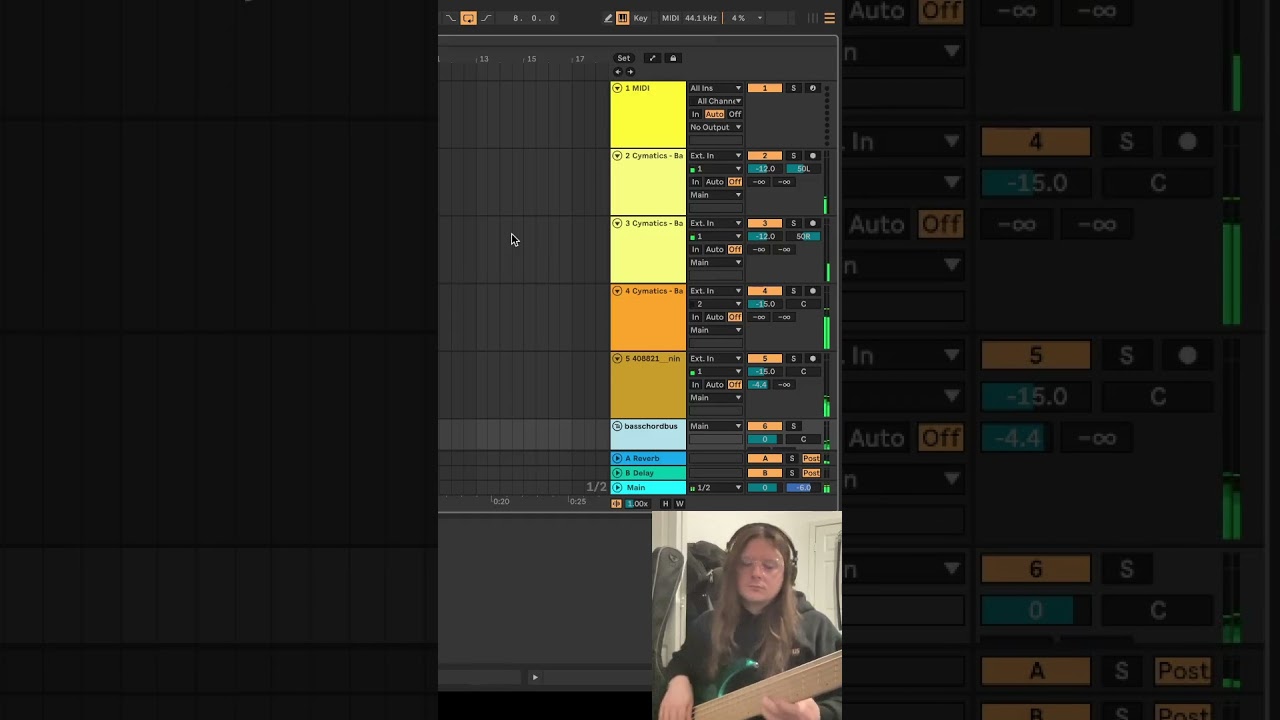Viewport: 1280px width, 720px height.
Task: Click the follow/expand arrows icon beside Set
Action: point(652,58)
